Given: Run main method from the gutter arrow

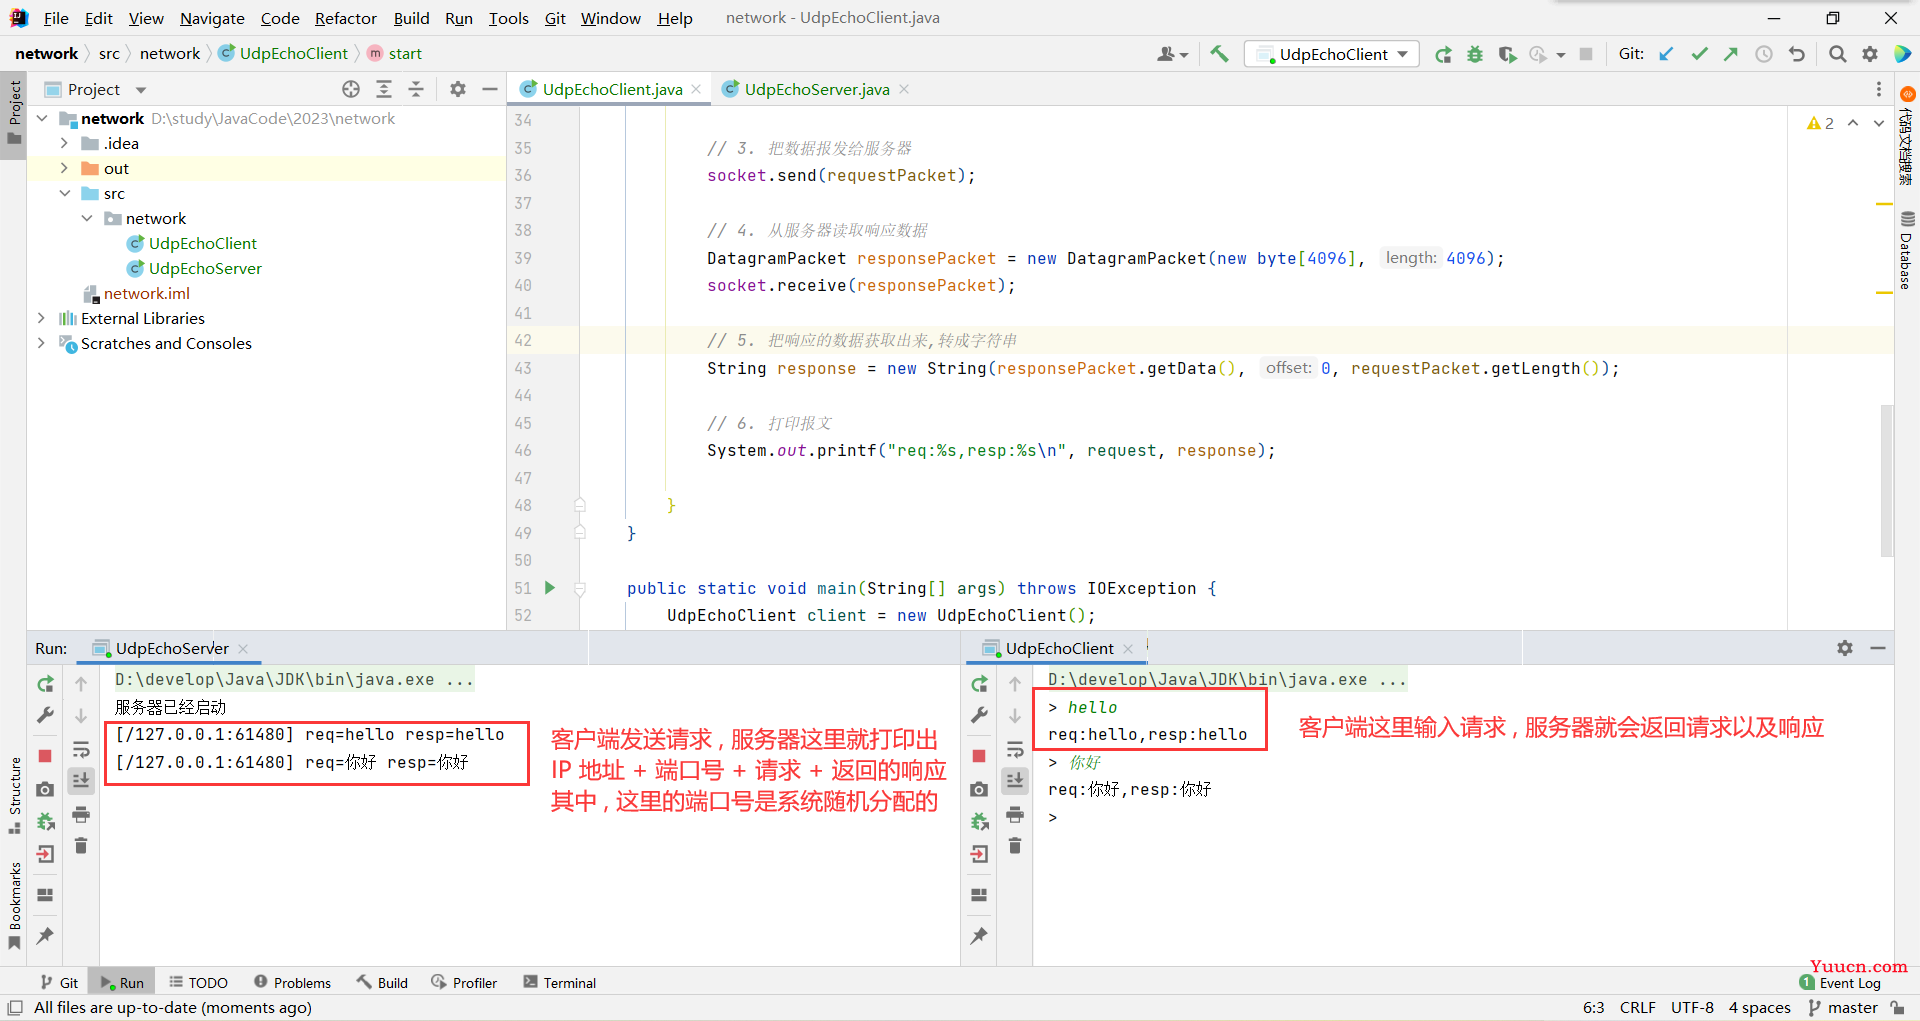Looking at the screenshot, I should coord(549,588).
